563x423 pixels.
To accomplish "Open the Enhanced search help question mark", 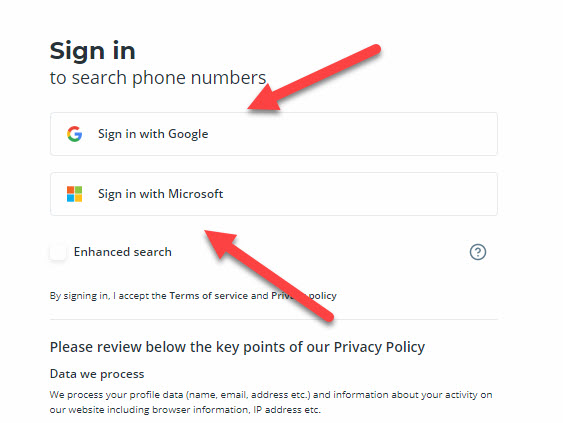I will [x=478, y=252].
